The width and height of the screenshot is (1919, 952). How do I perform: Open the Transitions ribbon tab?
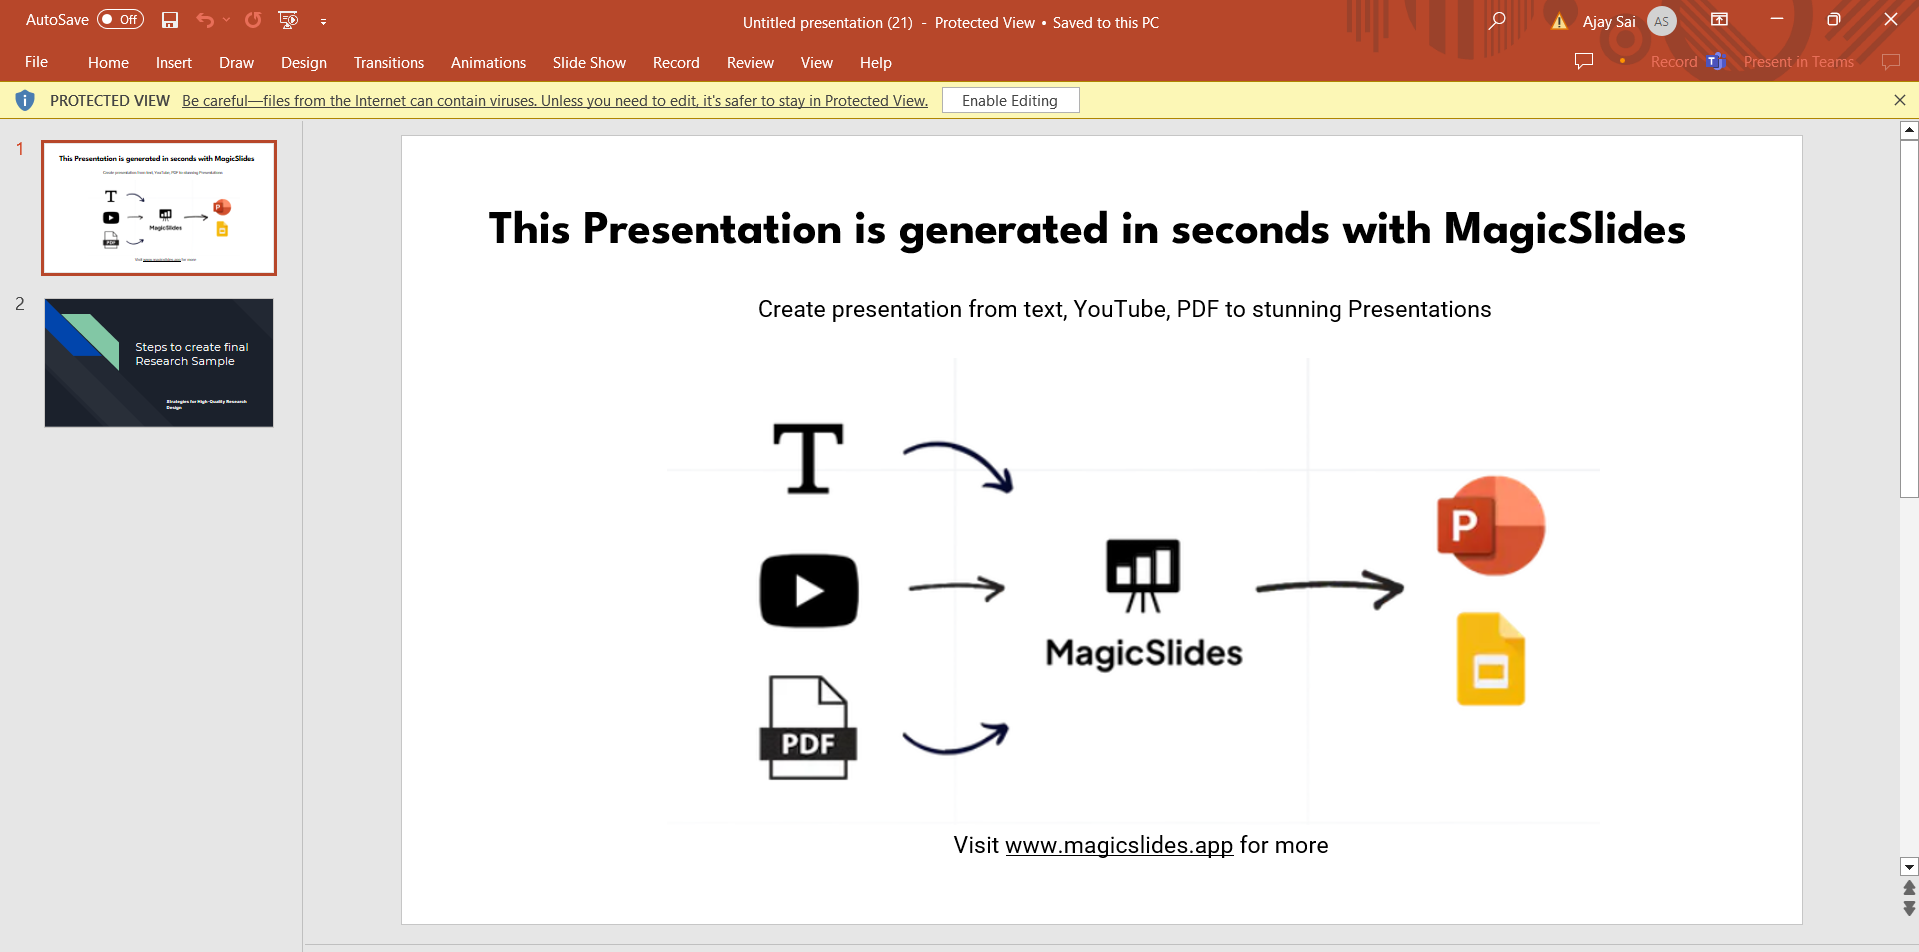tap(389, 62)
